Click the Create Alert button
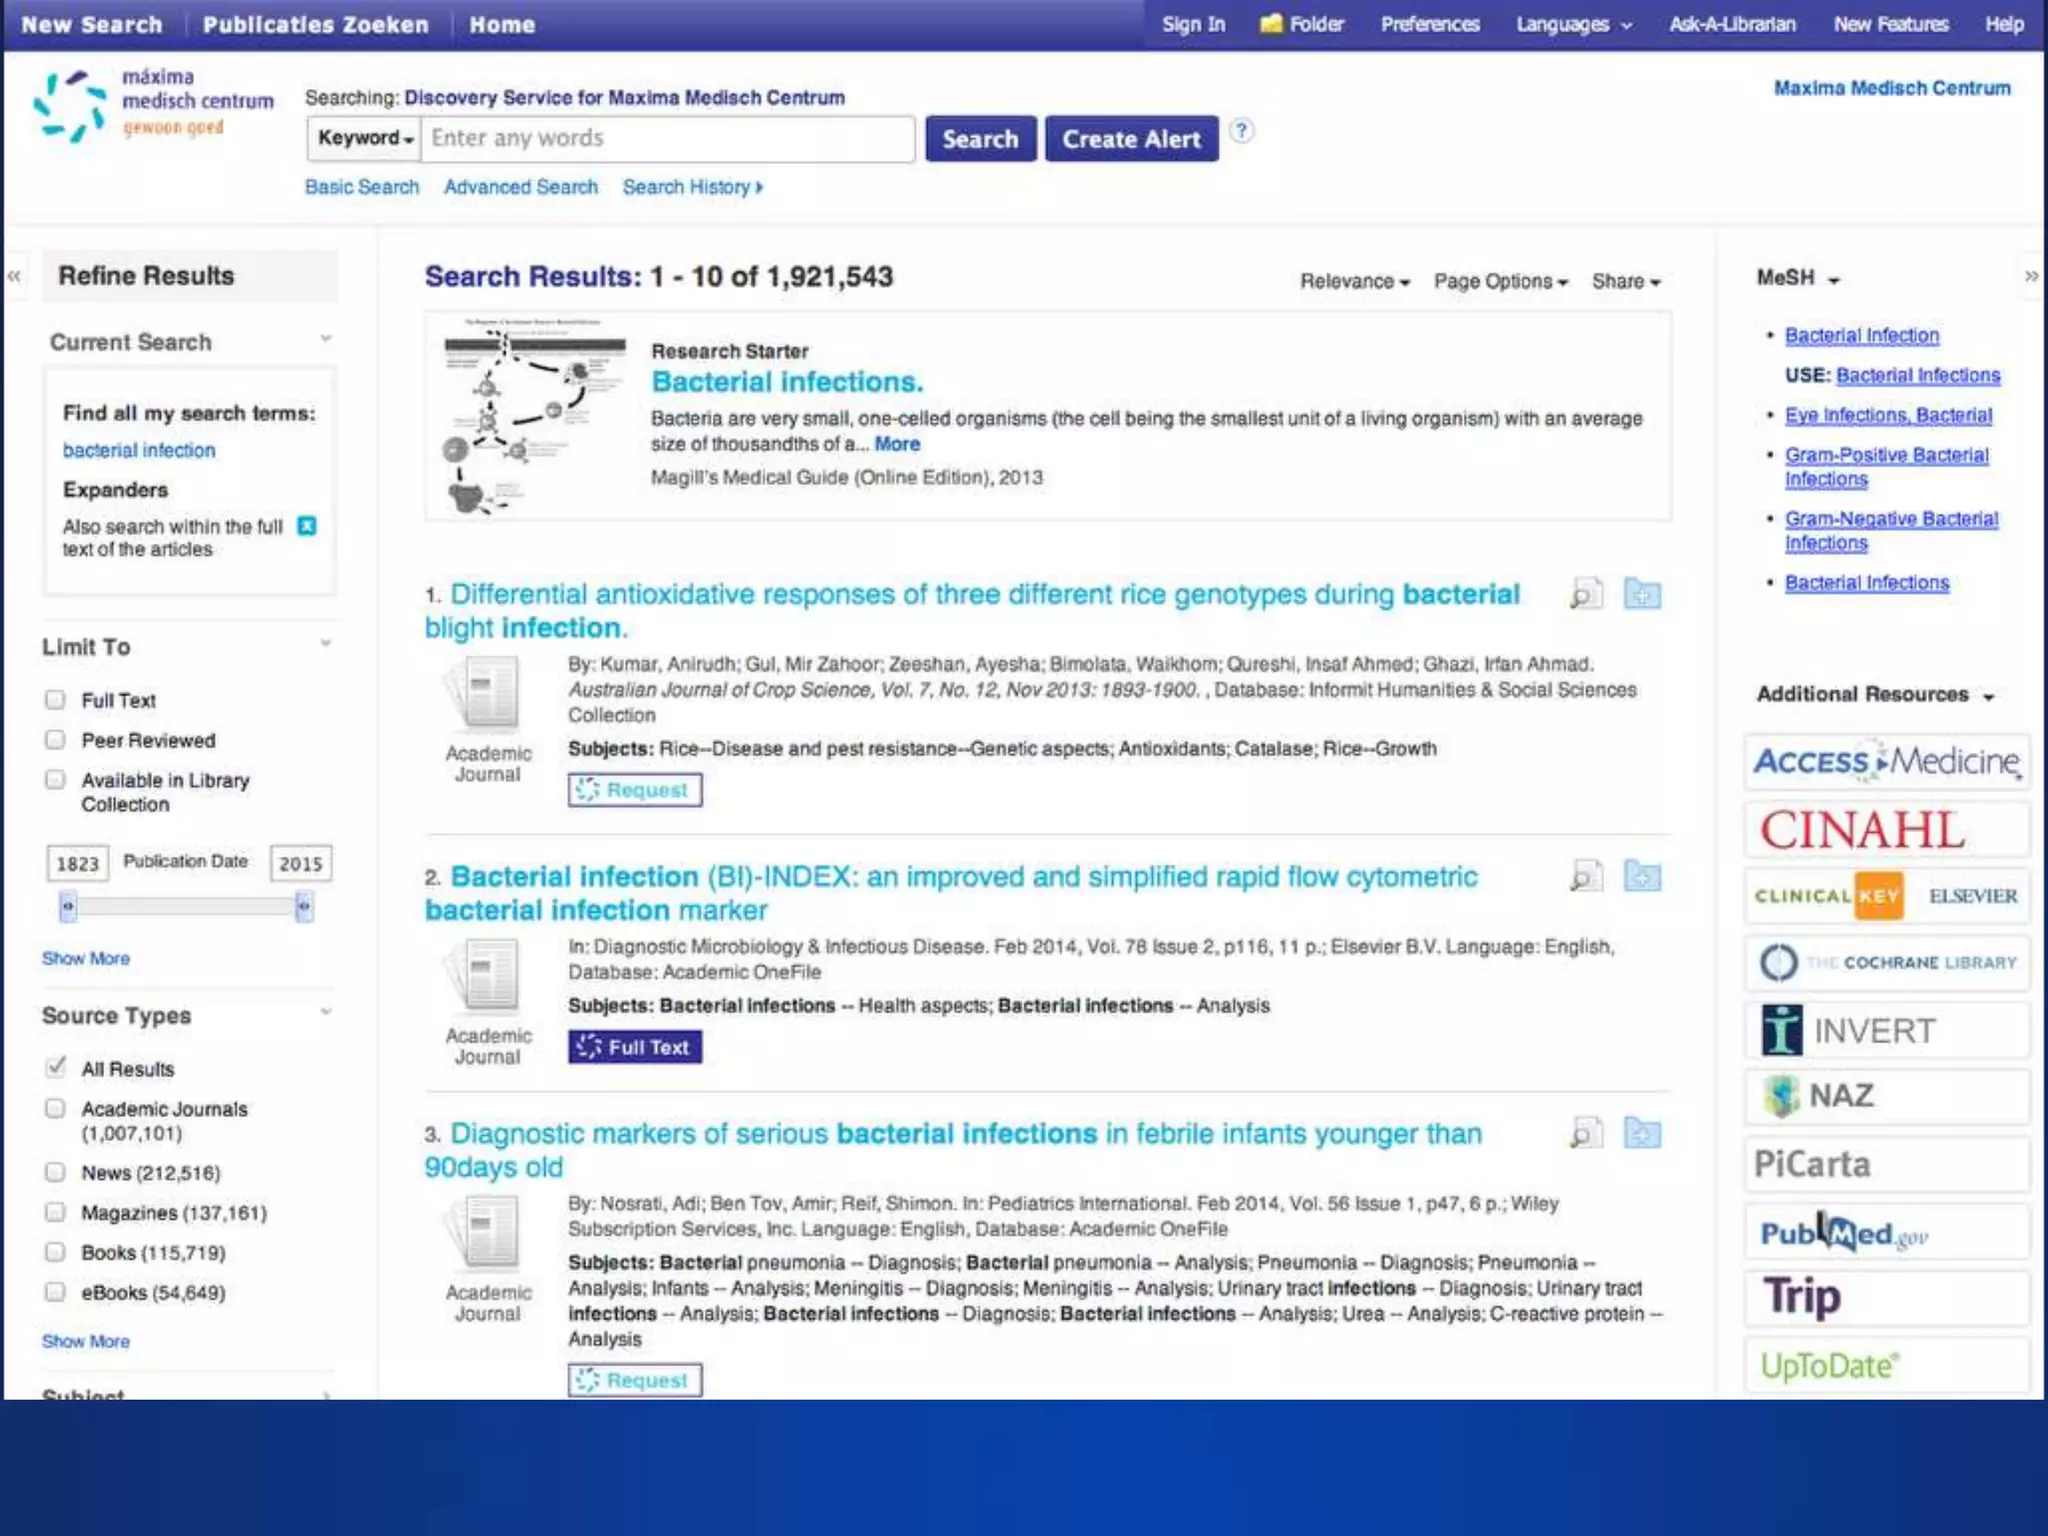Viewport: 2048px width, 1536px height. pos(1131,139)
